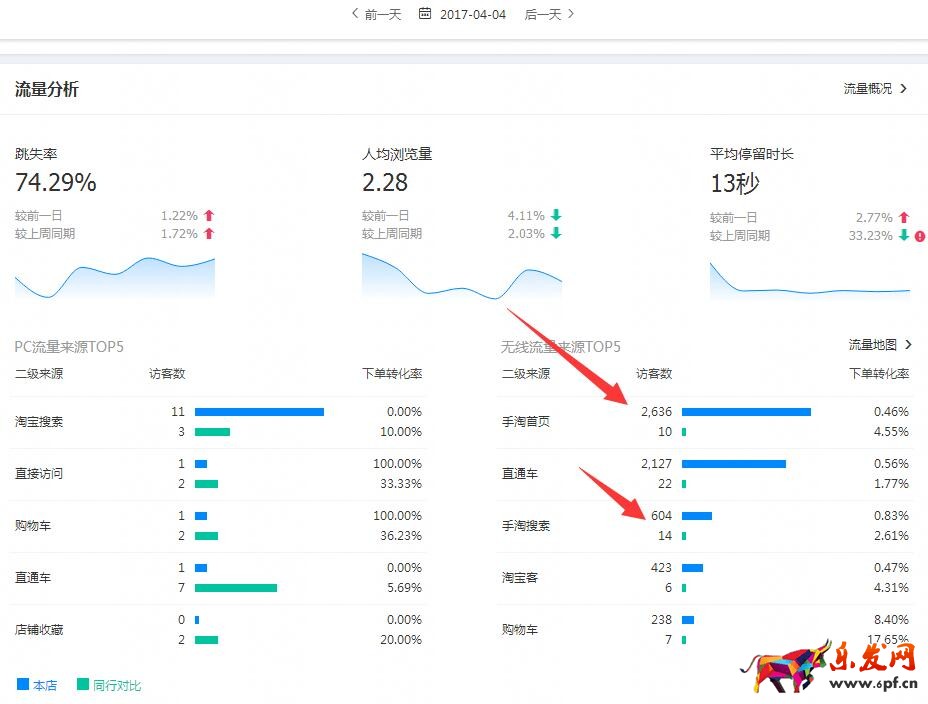Open 流量地图 traffic map link
The width and height of the screenshot is (928, 704).
[879, 345]
